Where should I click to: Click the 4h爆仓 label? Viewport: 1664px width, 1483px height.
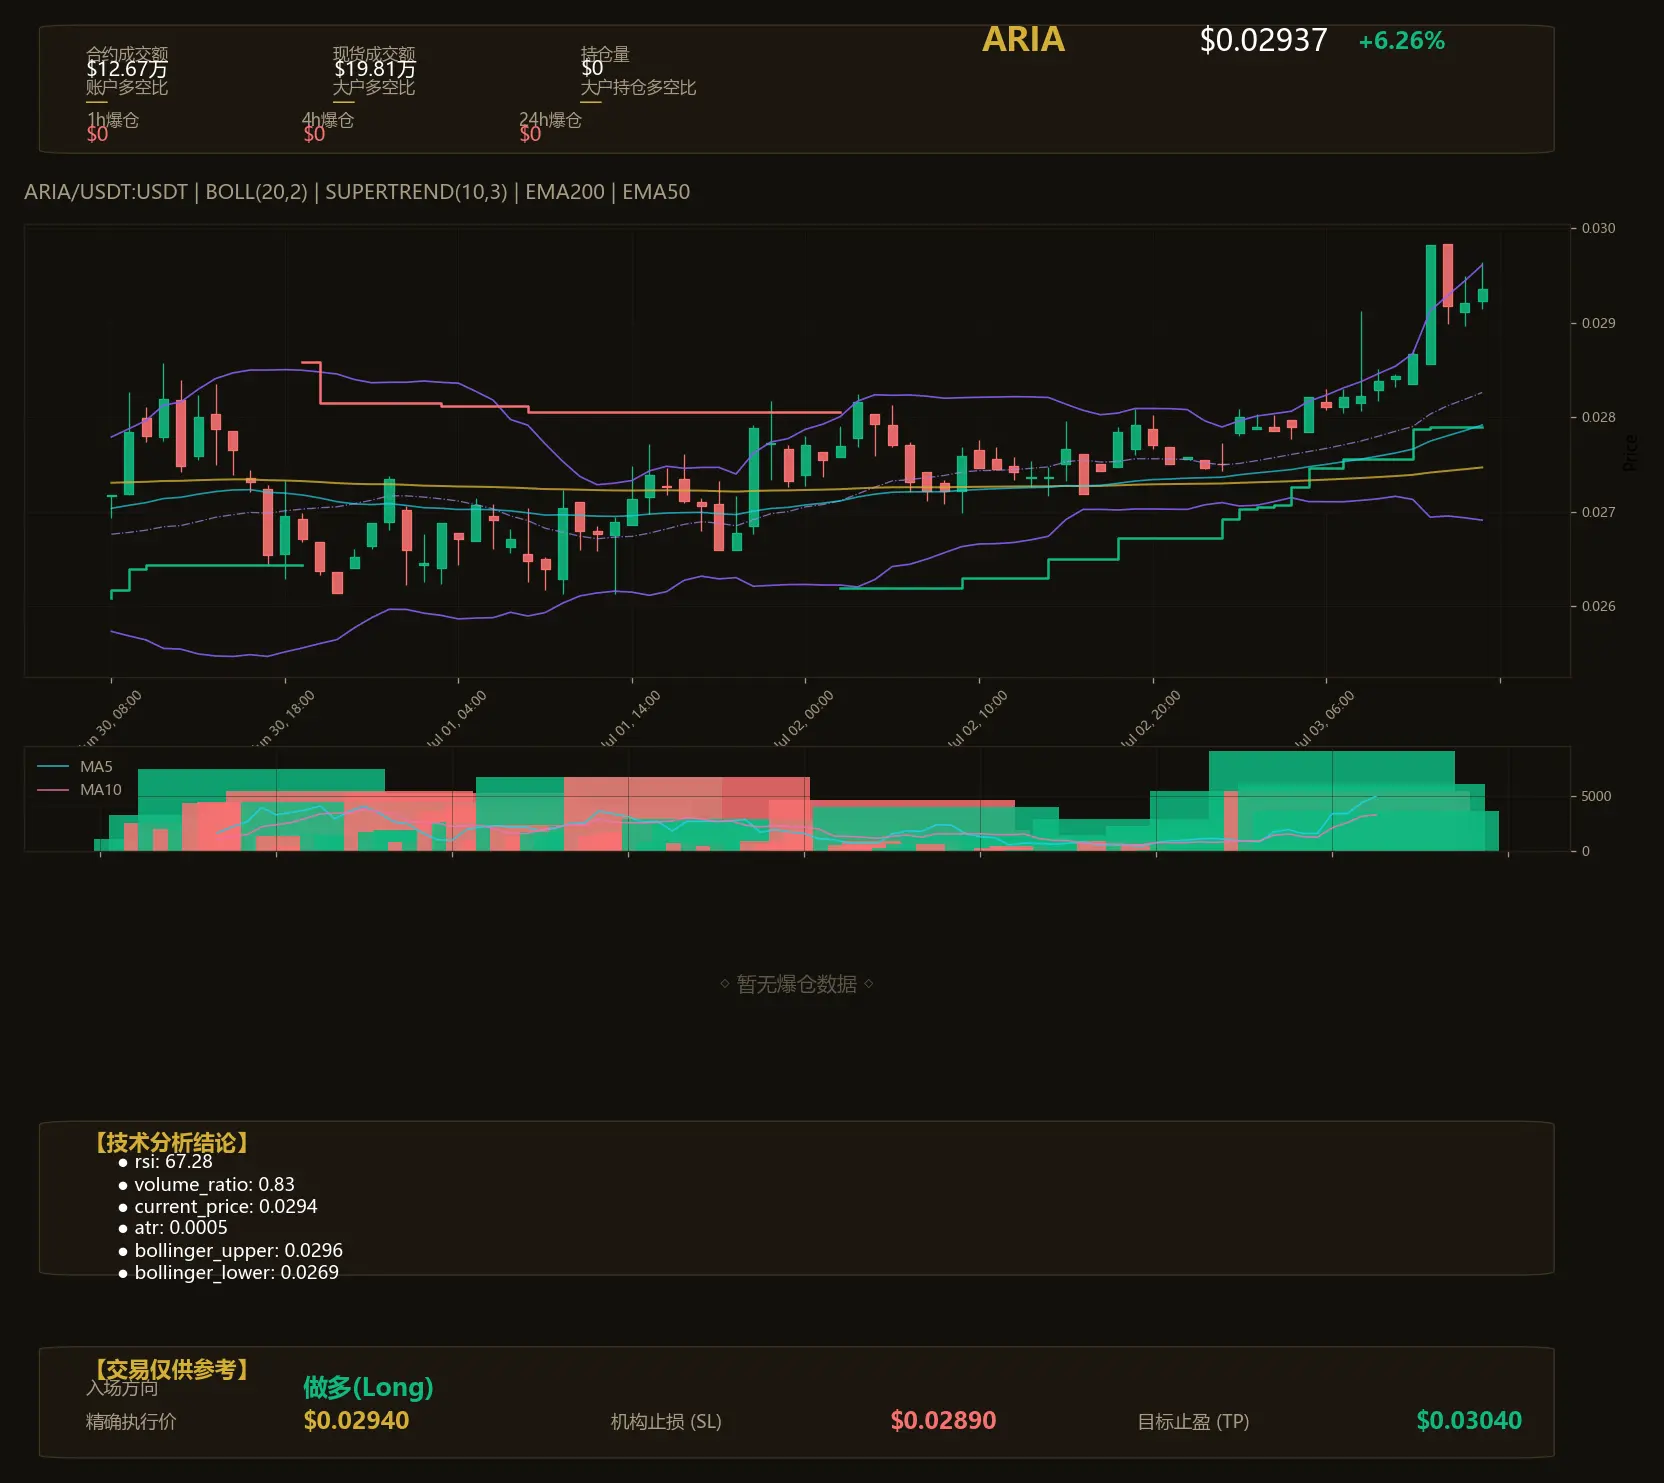[328, 120]
